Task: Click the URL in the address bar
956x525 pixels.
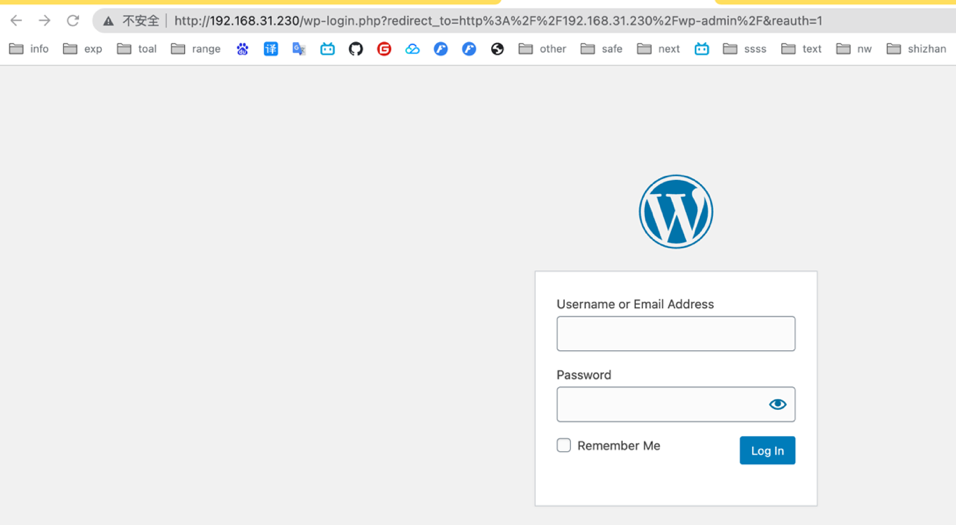Action: pos(498,20)
